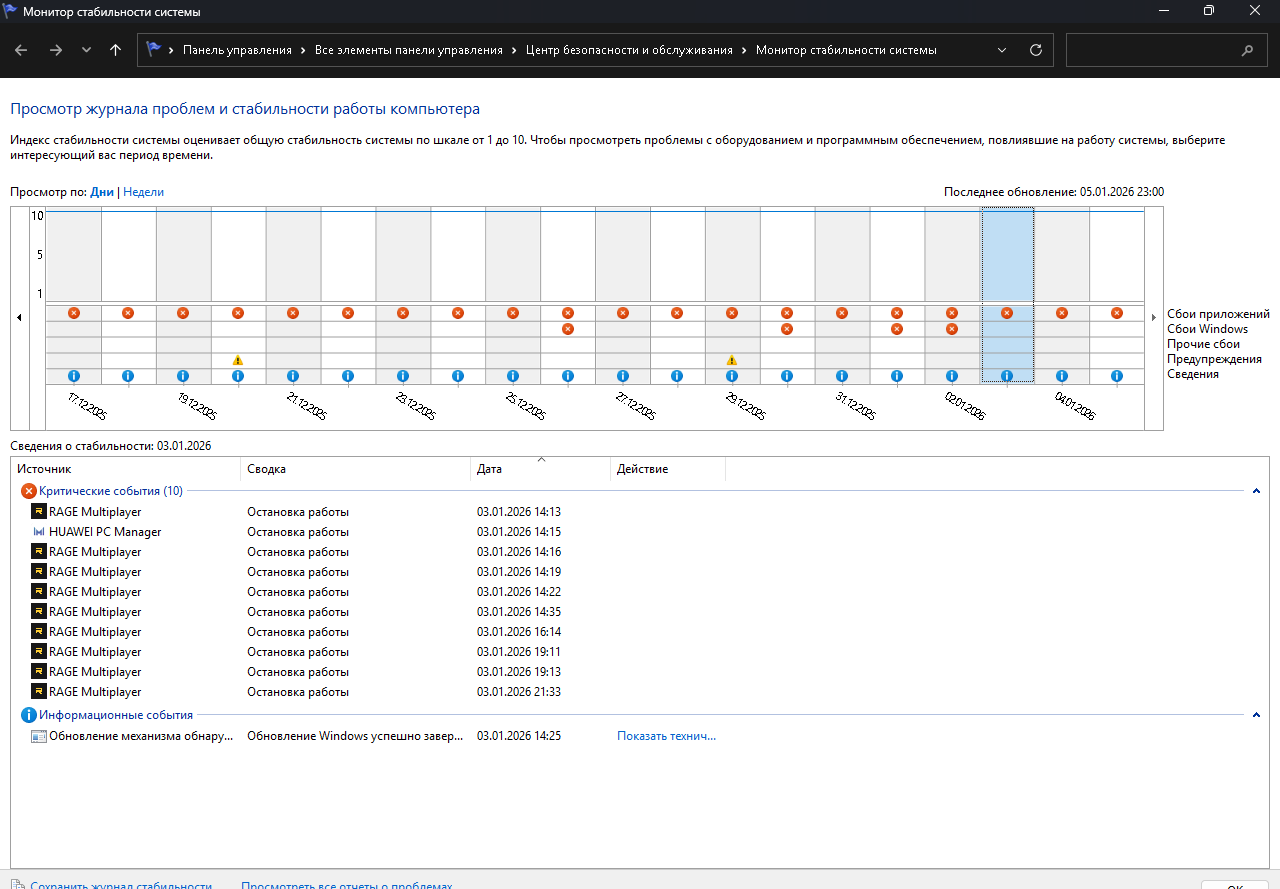Viewport: 1280px width, 889px height.
Task: Click 'Сохранить журнал стабильности' link
Action: tap(121, 884)
